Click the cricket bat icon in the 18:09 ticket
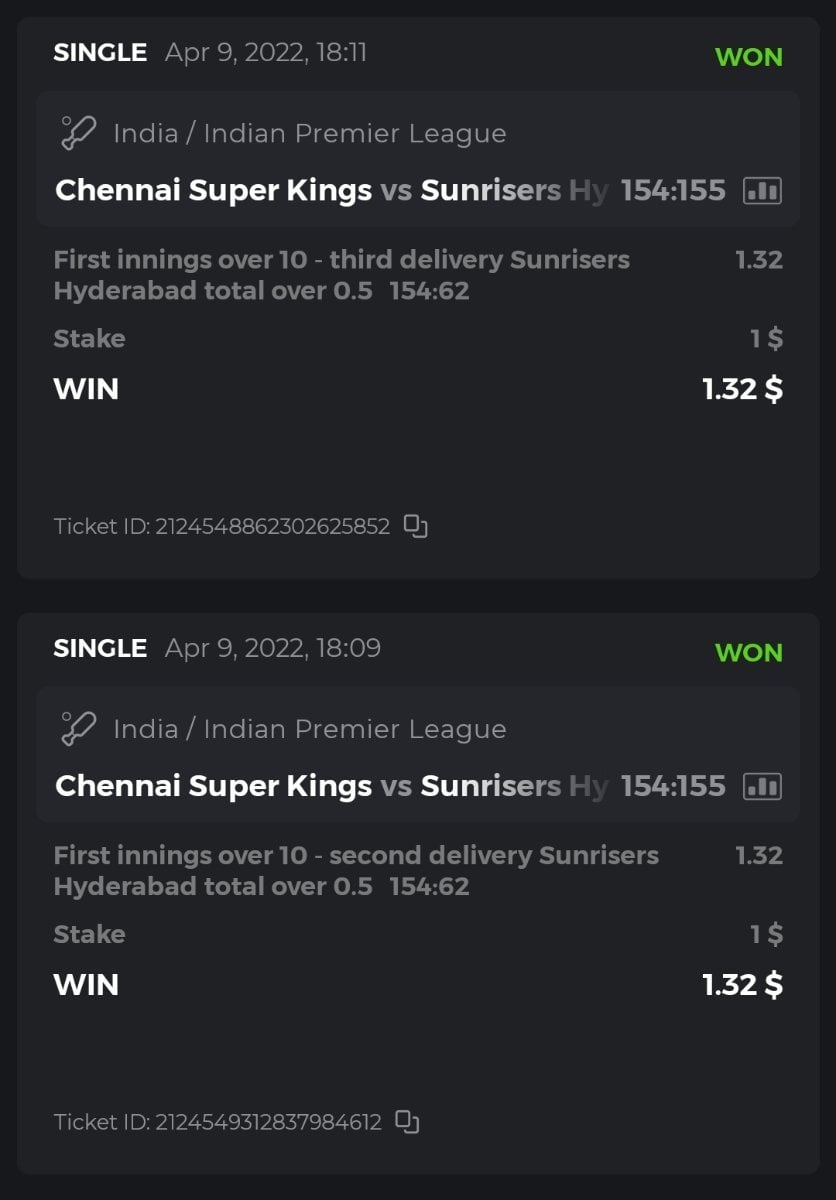Screen dimensions: 836x1200 click(78, 729)
